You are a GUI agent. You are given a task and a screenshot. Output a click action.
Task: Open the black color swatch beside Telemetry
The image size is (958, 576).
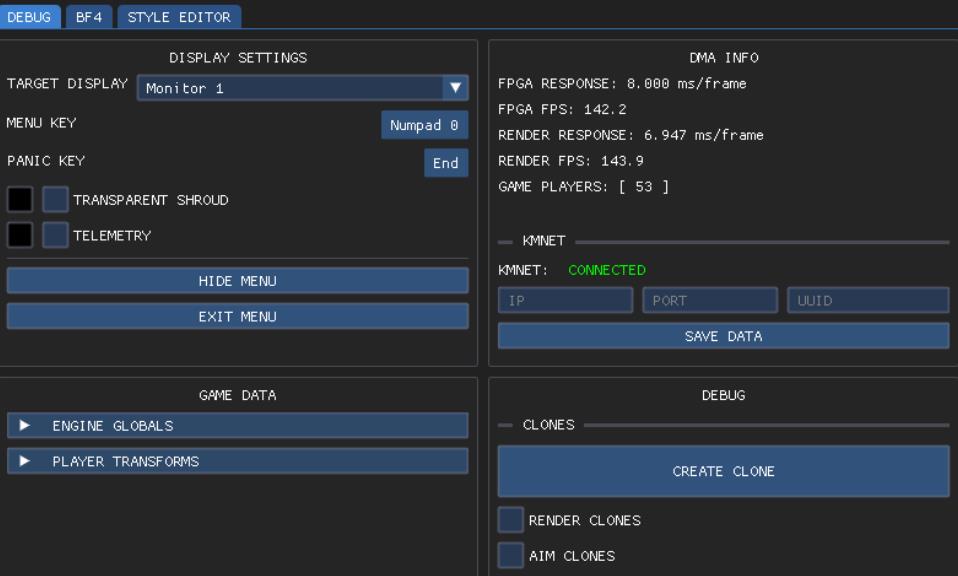point(20,235)
